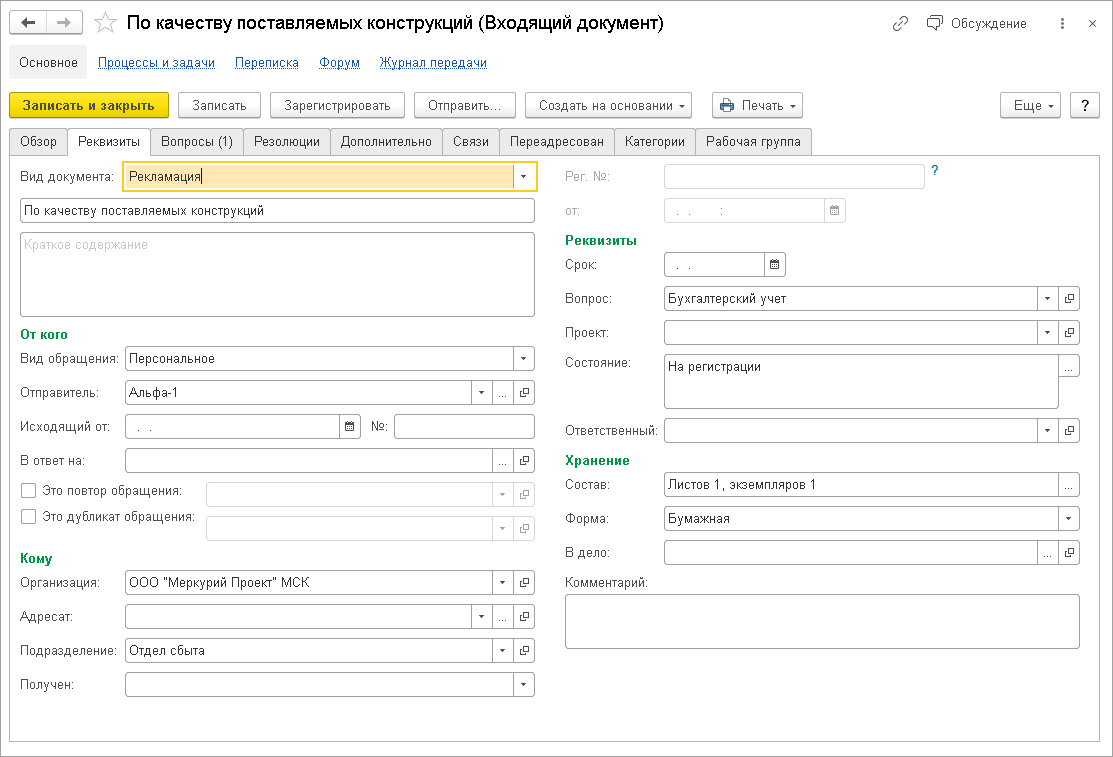Click the back navigation arrow
Viewport: 1113px width, 757px height.
[28, 23]
